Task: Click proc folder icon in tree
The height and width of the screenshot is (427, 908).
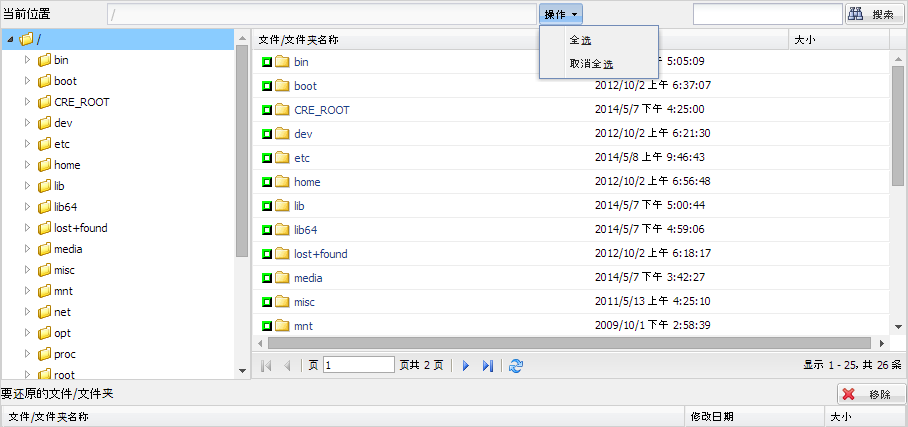Action: point(45,354)
